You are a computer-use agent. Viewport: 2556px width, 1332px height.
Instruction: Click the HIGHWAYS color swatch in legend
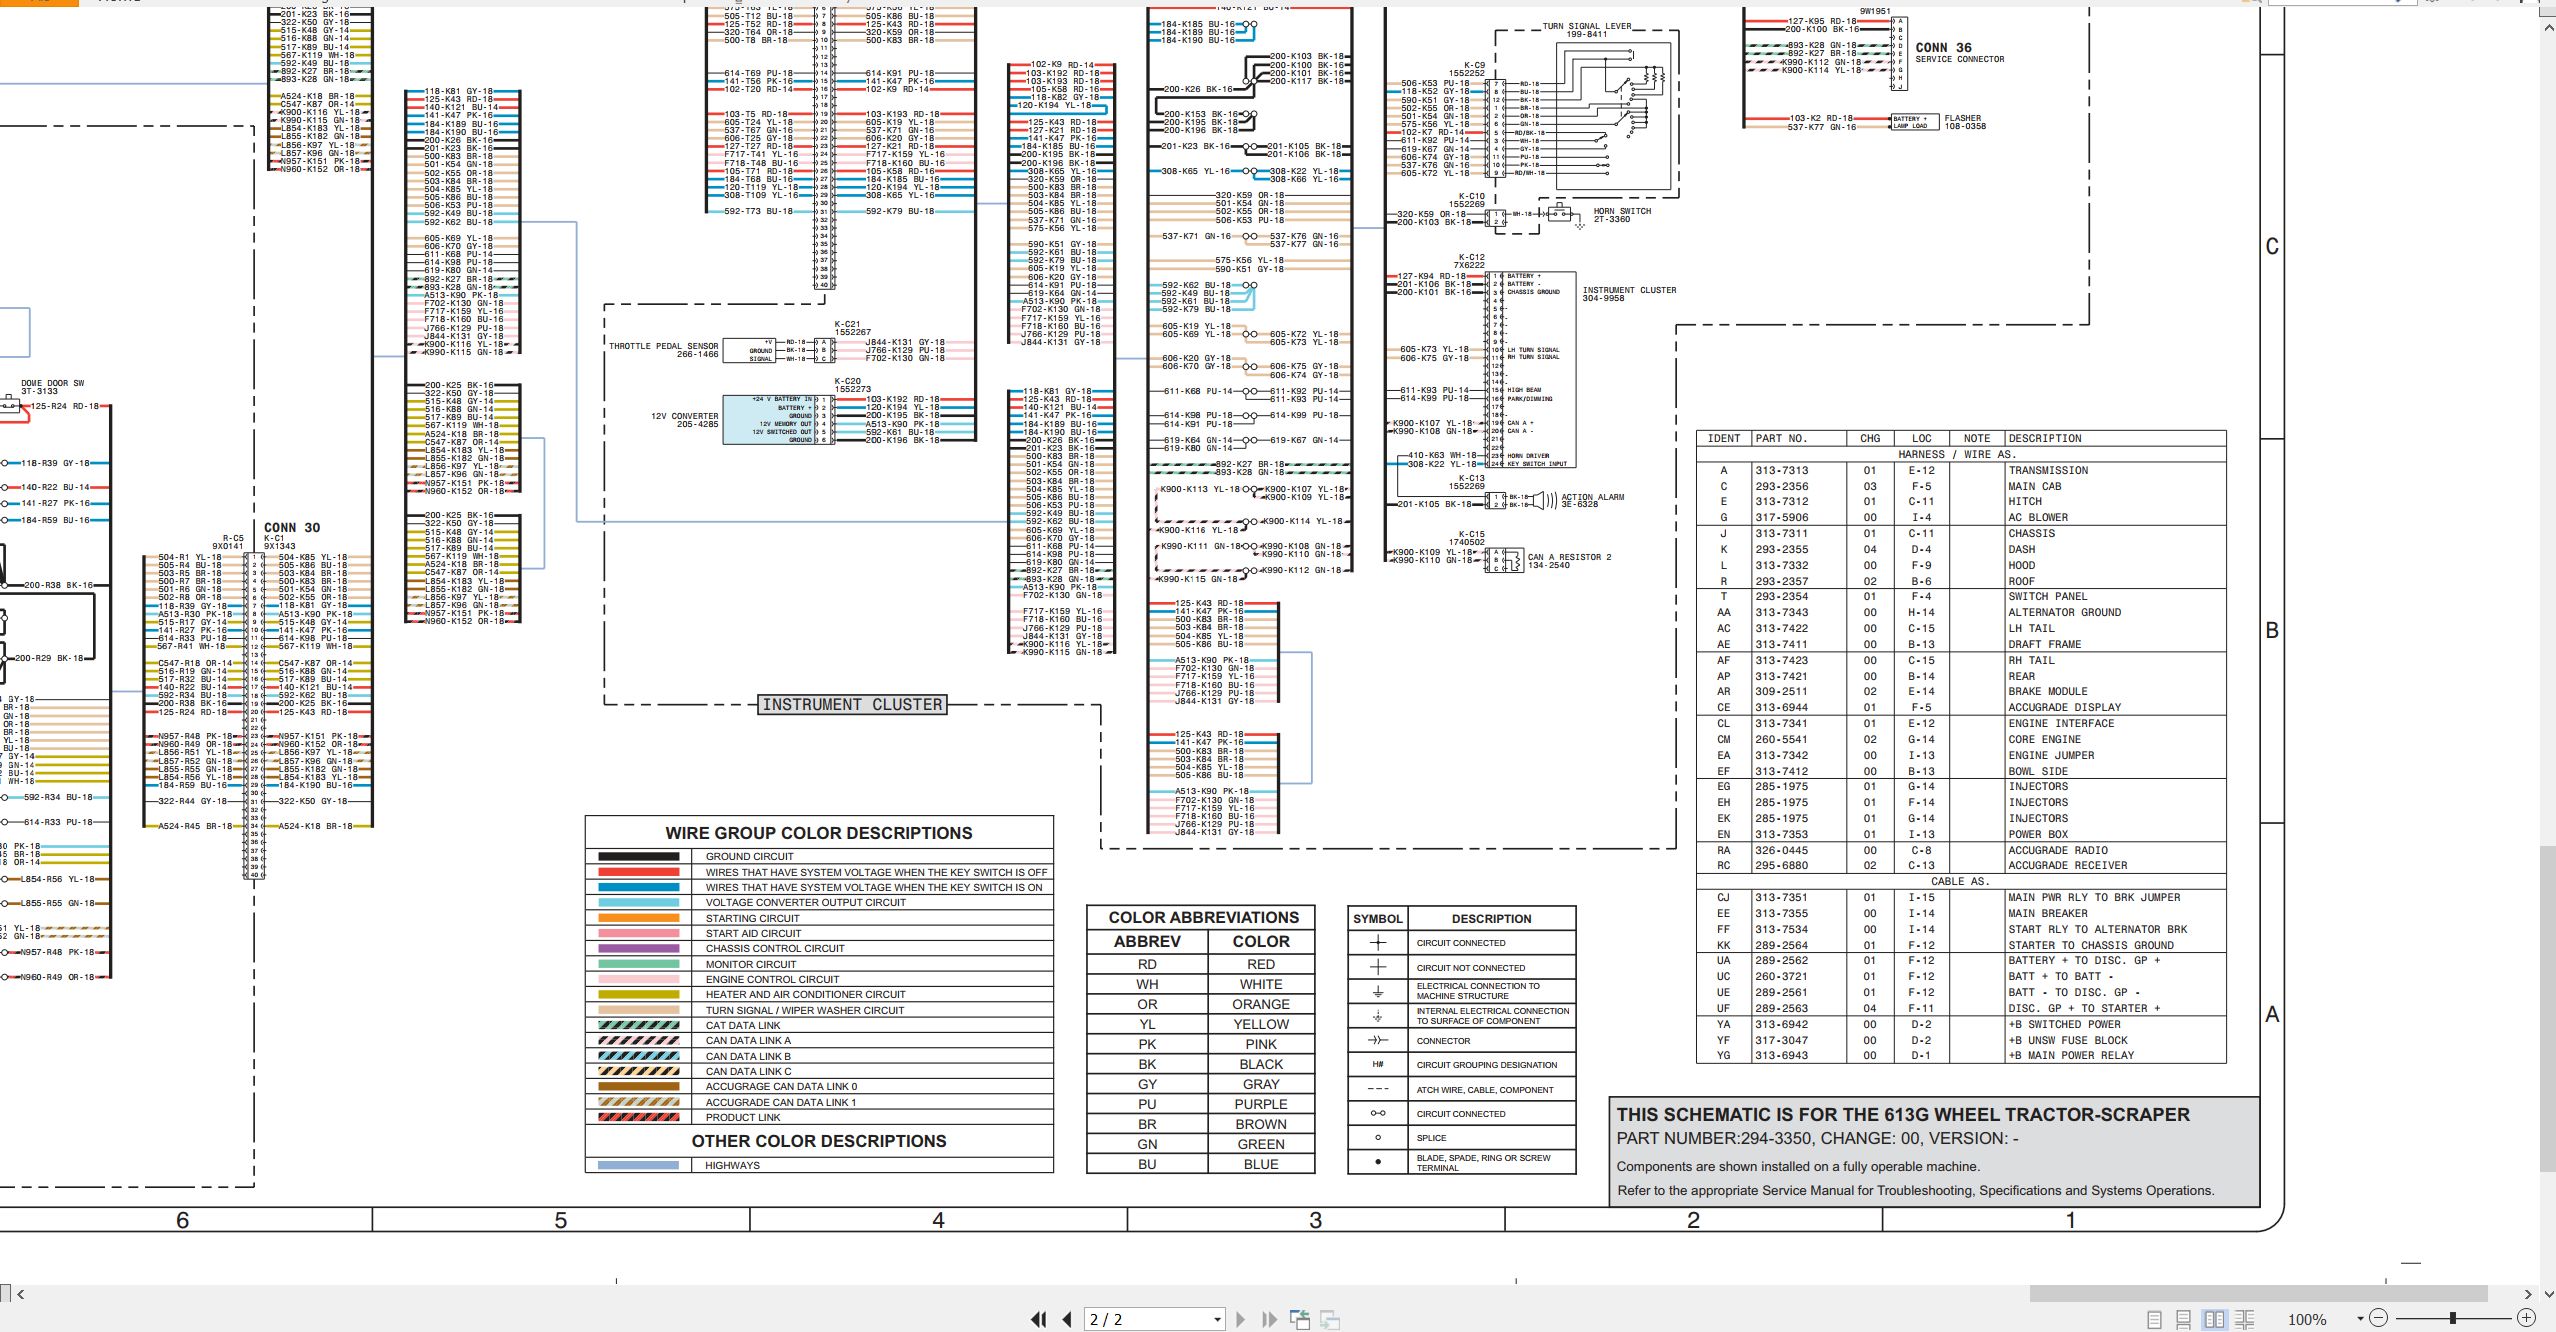[638, 1165]
